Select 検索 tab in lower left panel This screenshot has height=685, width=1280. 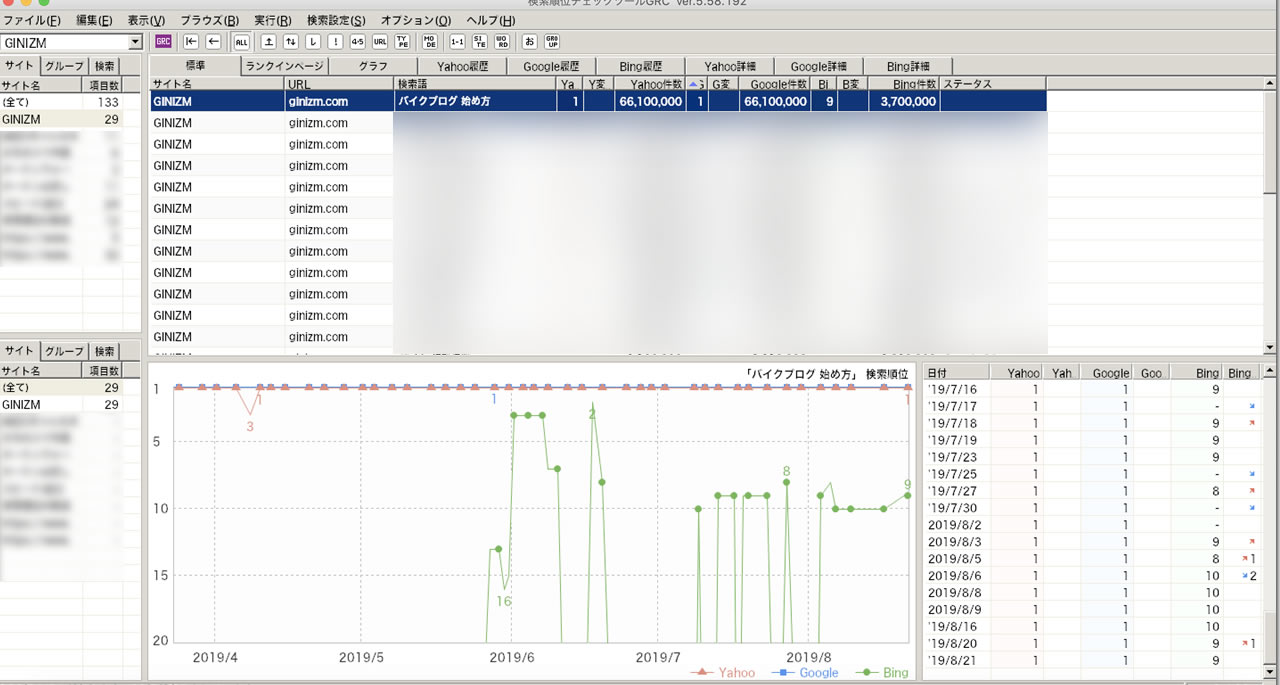click(x=104, y=351)
